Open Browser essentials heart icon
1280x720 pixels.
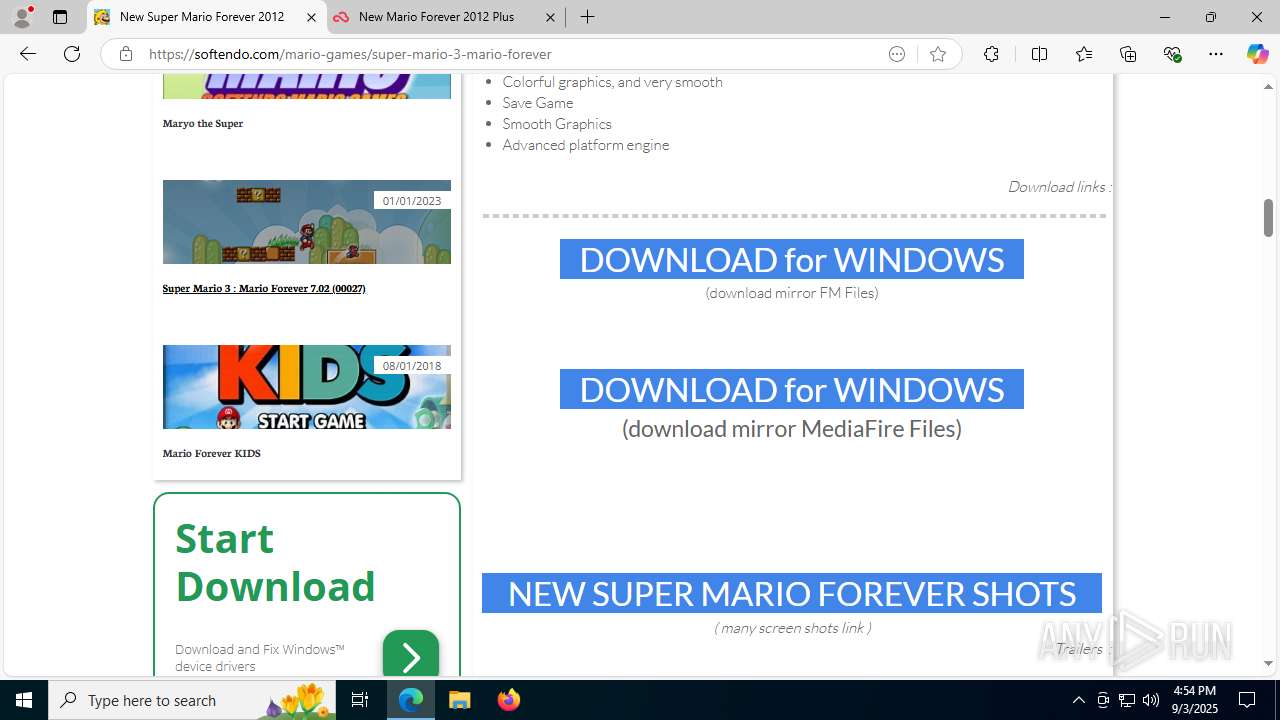pos(1172,54)
